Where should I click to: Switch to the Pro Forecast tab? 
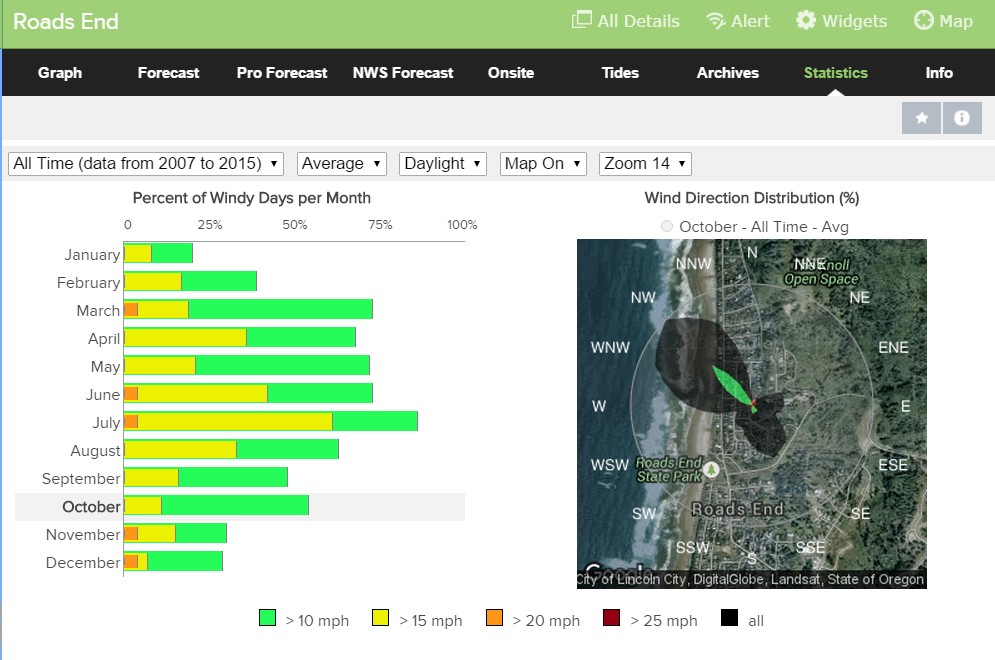point(282,73)
